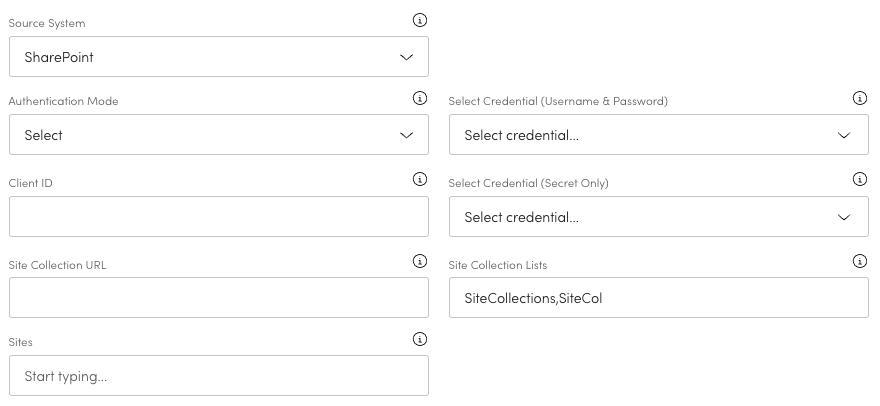Image resolution: width=880 pixels, height=406 pixels.
Task: Show info for Site Collection URL
Action: (x=420, y=261)
